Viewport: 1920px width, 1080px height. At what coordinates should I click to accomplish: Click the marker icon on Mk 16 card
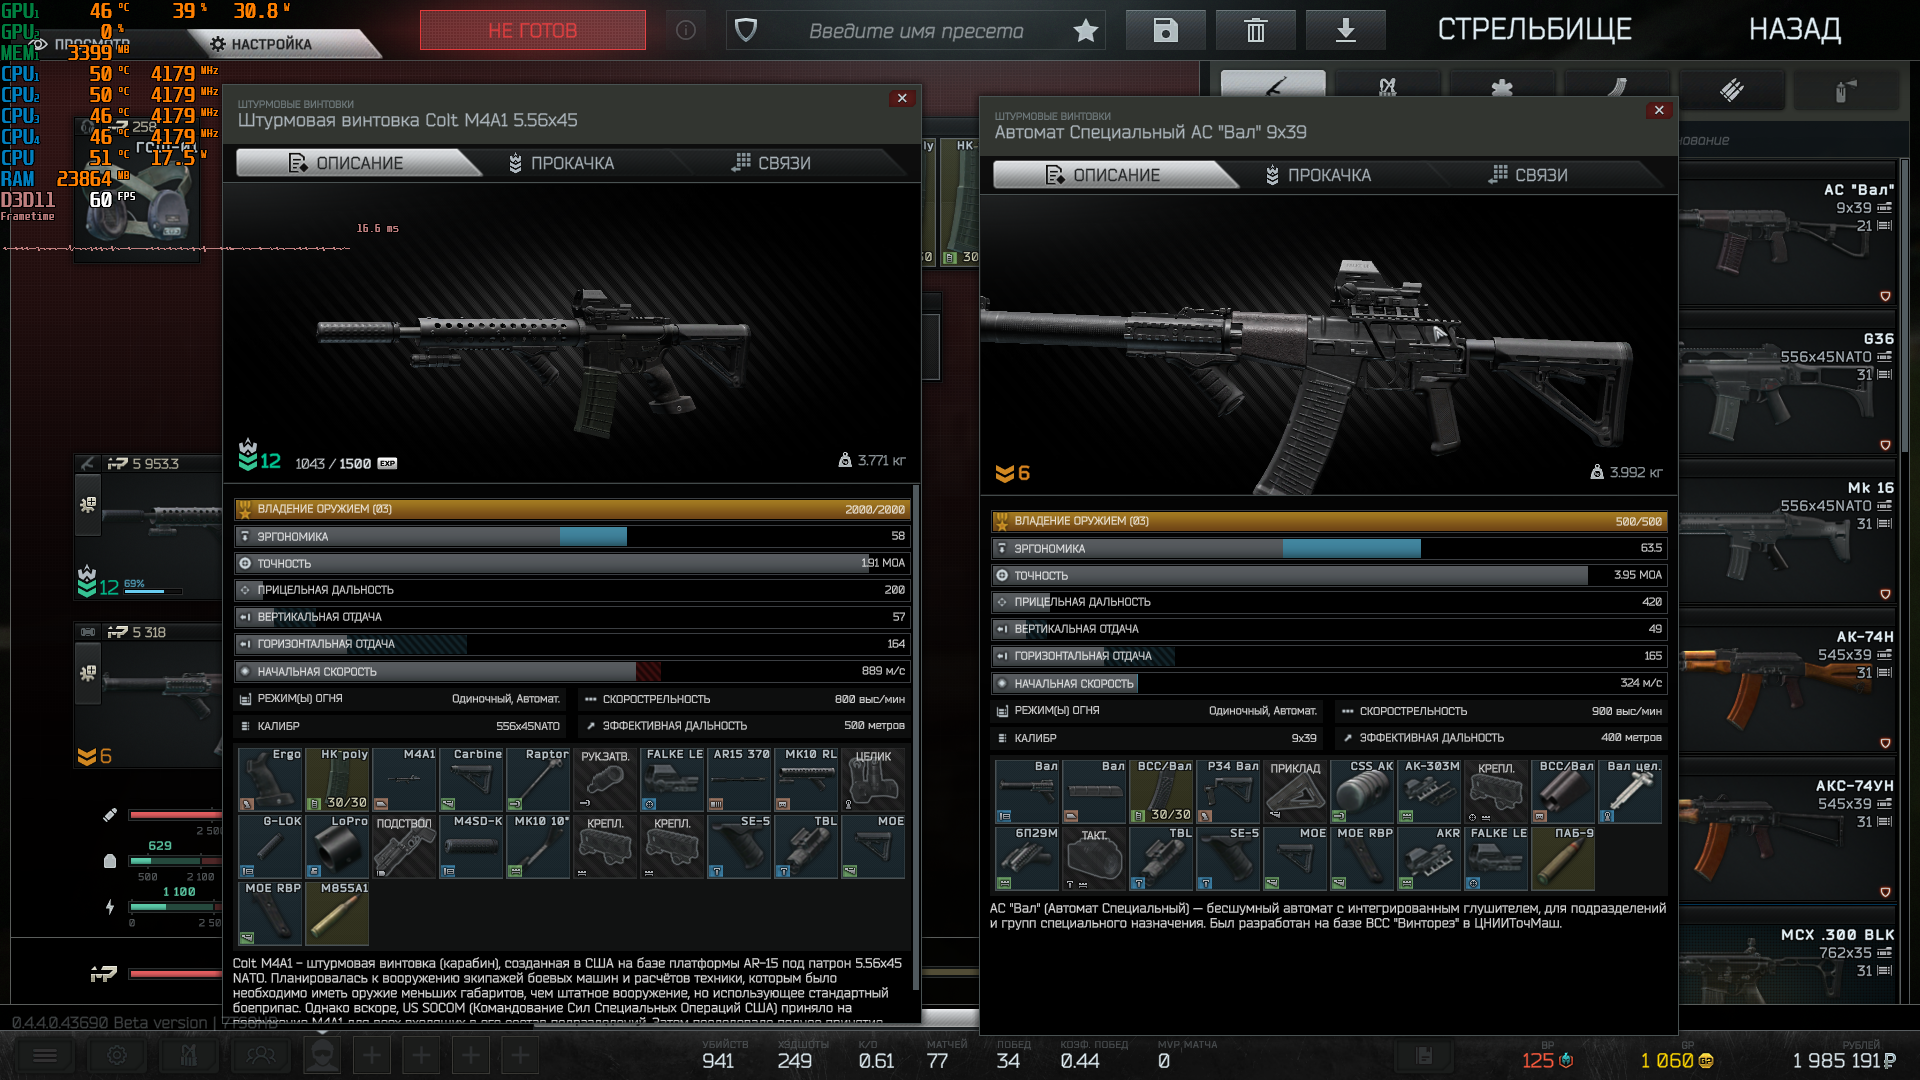[1885, 594]
